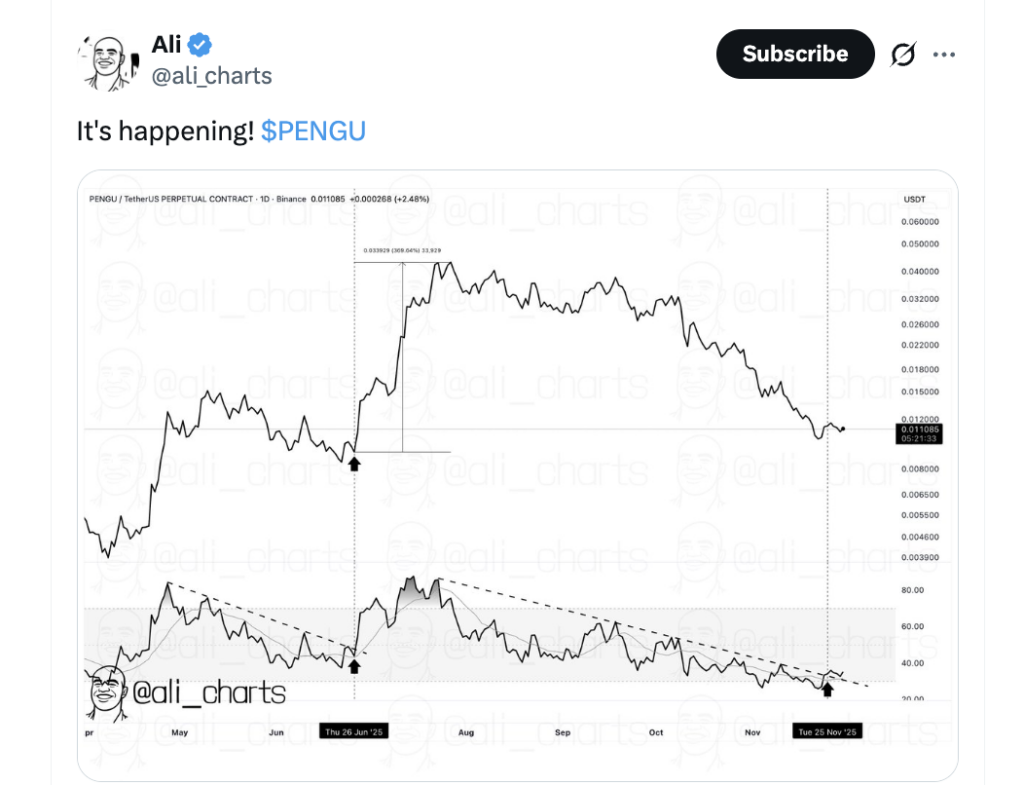Viewport: 1024px width, 785px height.
Task: Click the RSI panel arrow at June breakout
Action: (354, 663)
